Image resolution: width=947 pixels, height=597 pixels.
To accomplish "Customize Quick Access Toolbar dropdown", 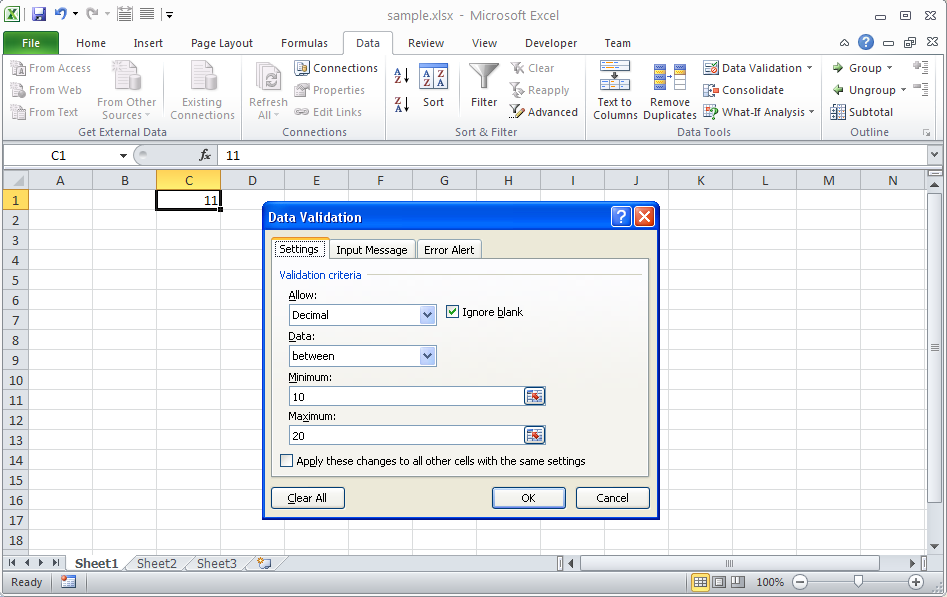I will coord(169,15).
